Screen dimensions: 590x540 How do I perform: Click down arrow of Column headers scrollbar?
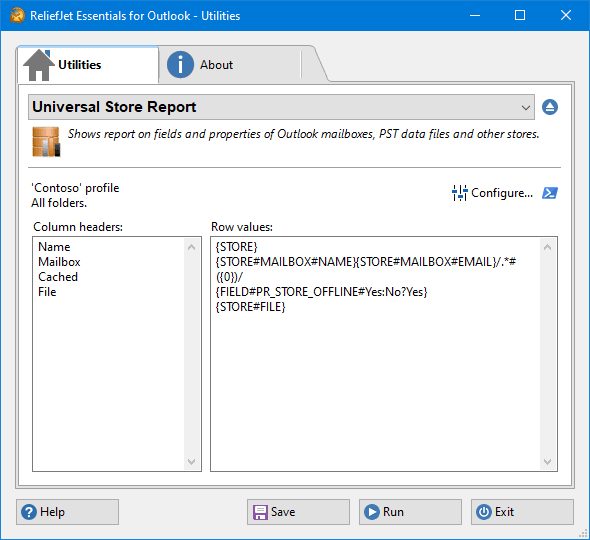(x=192, y=462)
